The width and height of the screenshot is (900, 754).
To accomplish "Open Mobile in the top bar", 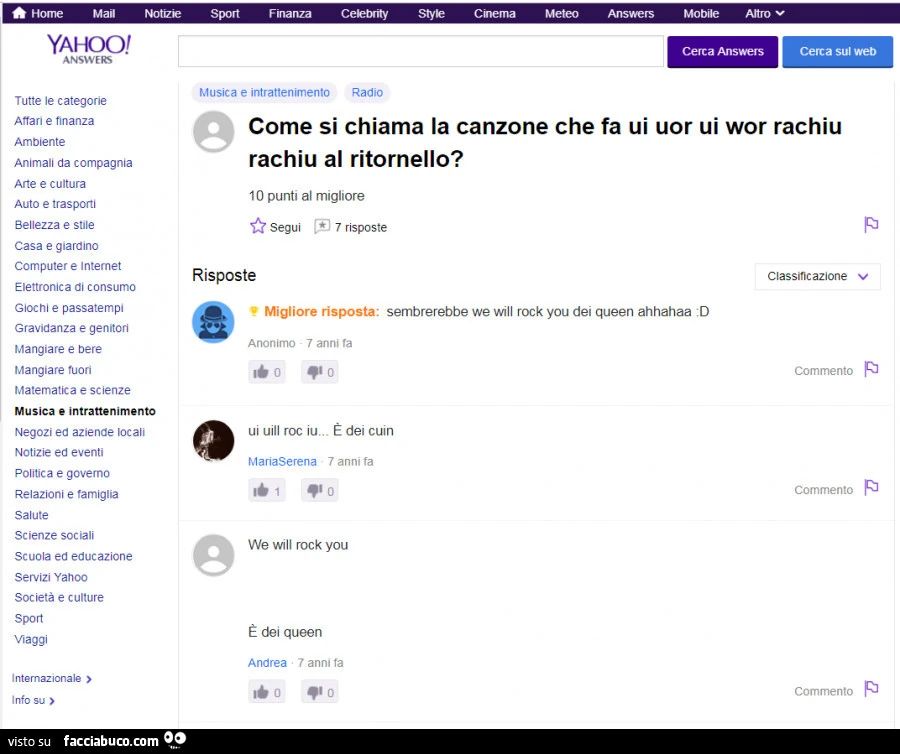I will click(x=701, y=13).
